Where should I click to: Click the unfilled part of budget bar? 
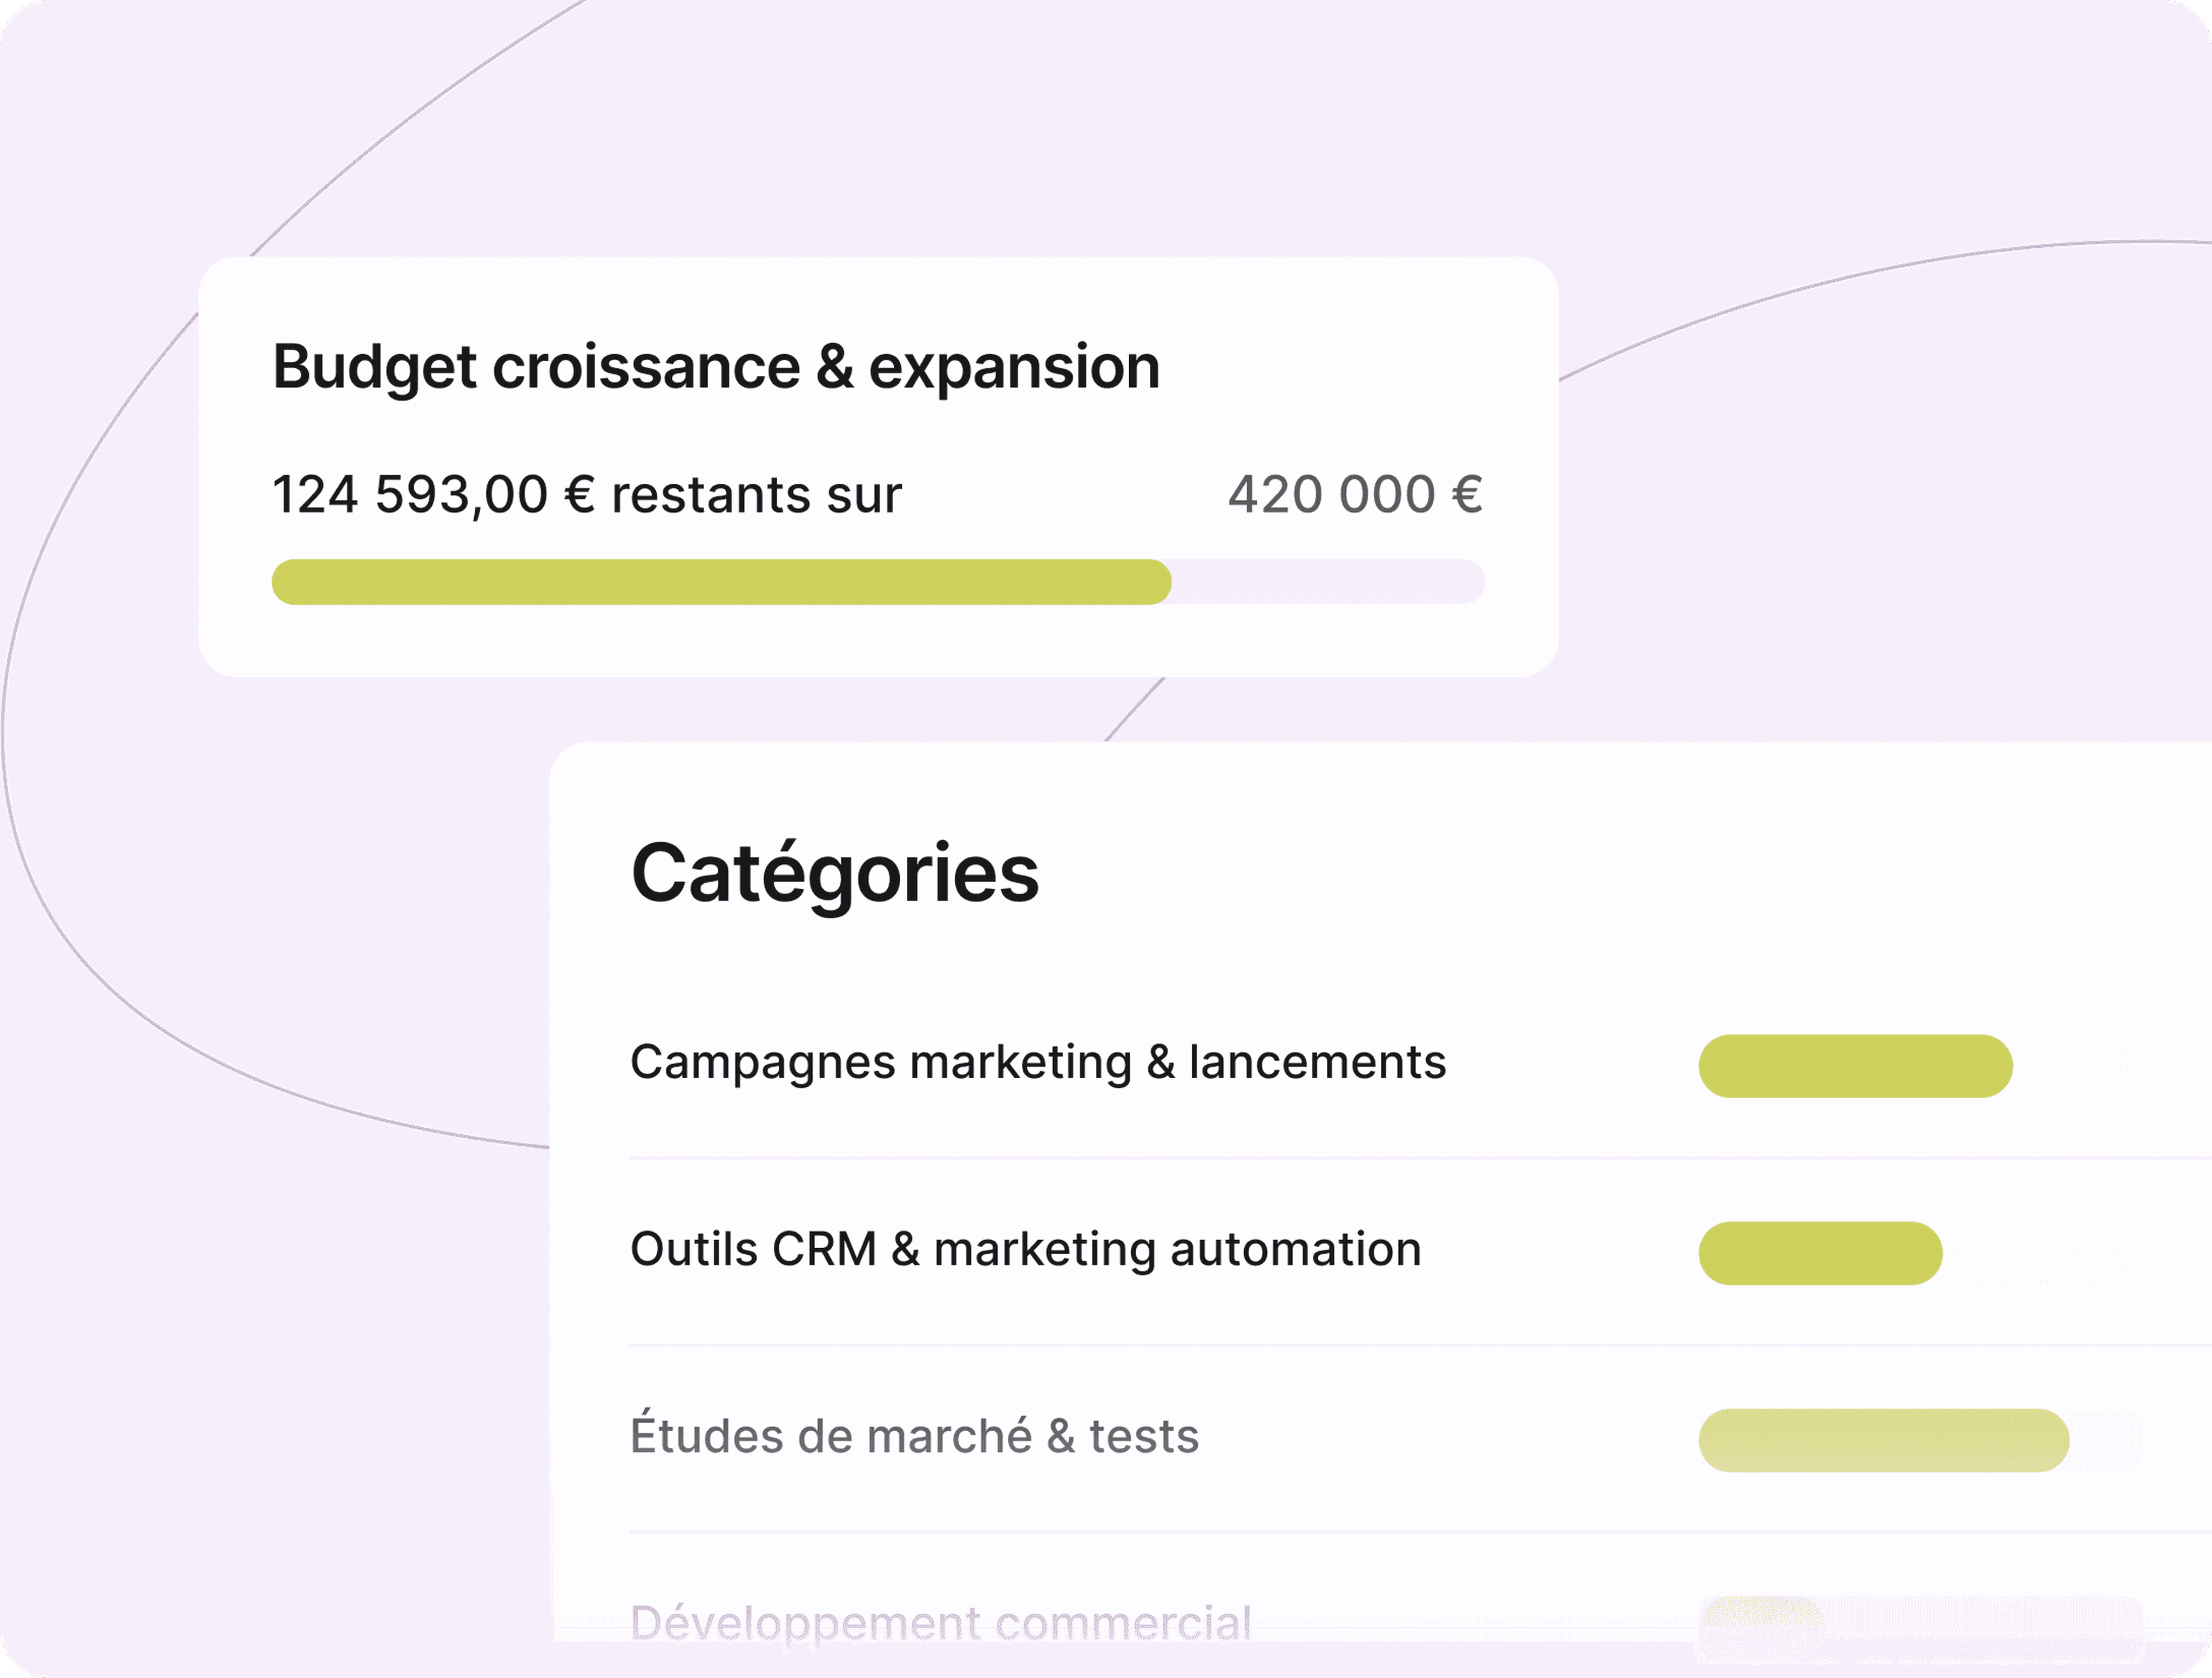(1328, 582)
